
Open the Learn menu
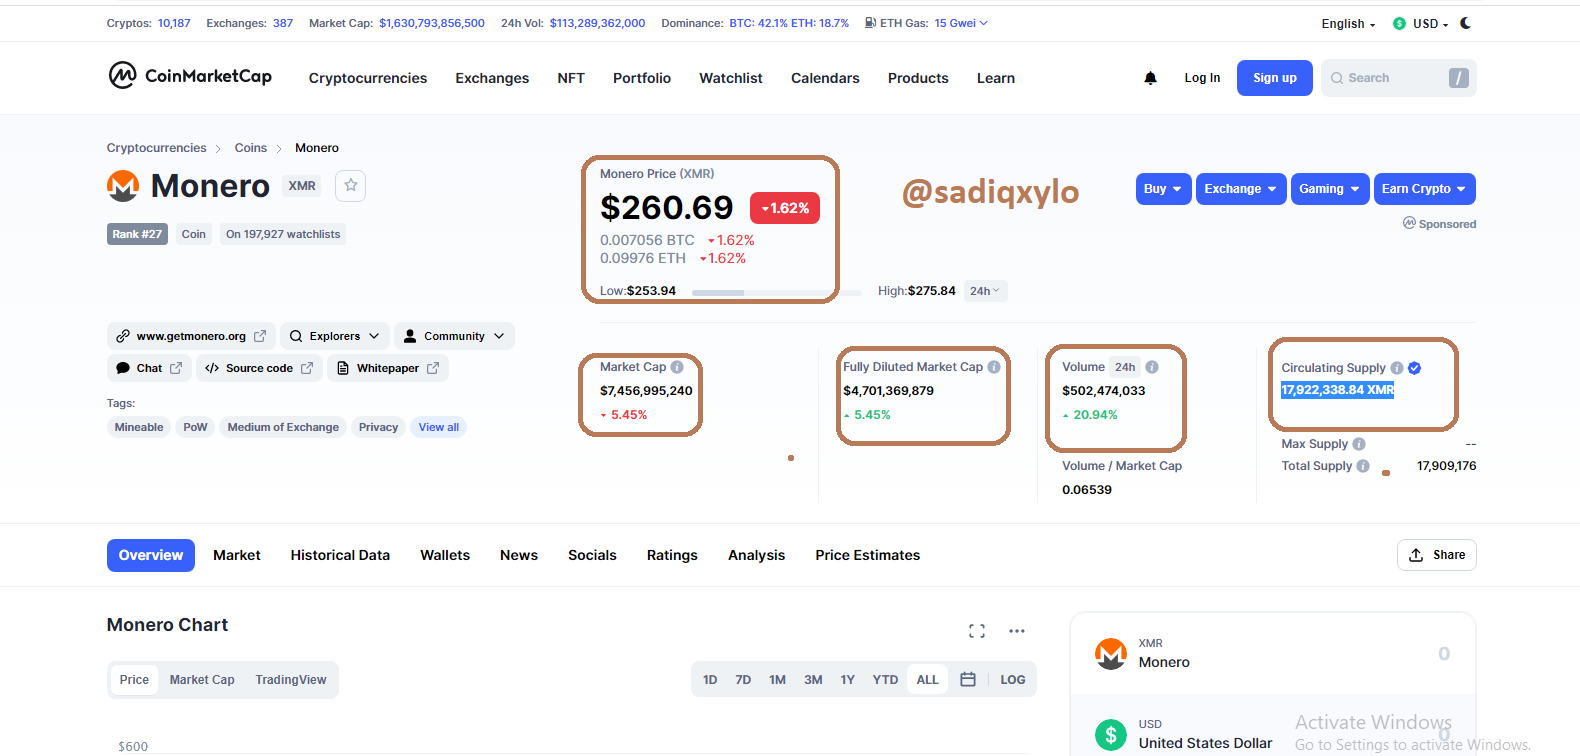coord(996,78)
